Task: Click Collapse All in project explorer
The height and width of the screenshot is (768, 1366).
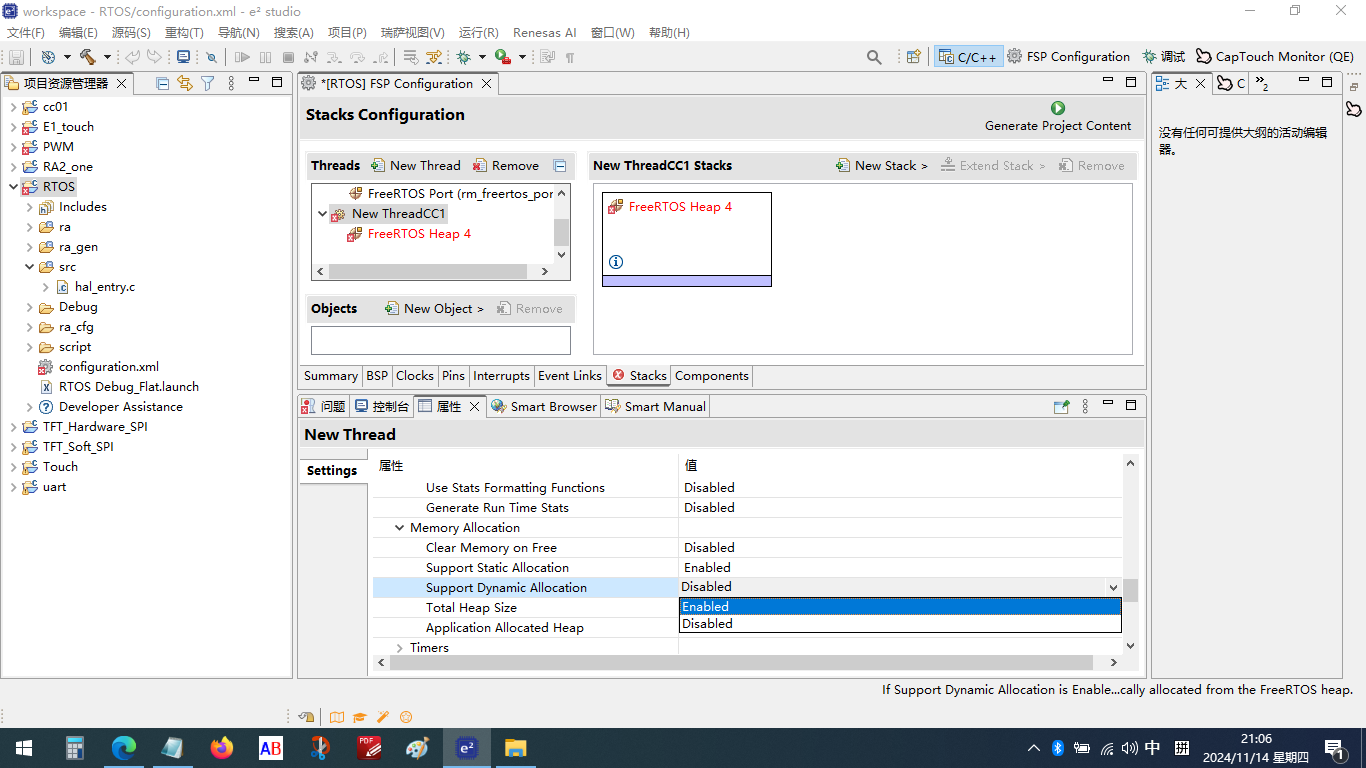Action: tap(163, 83)
